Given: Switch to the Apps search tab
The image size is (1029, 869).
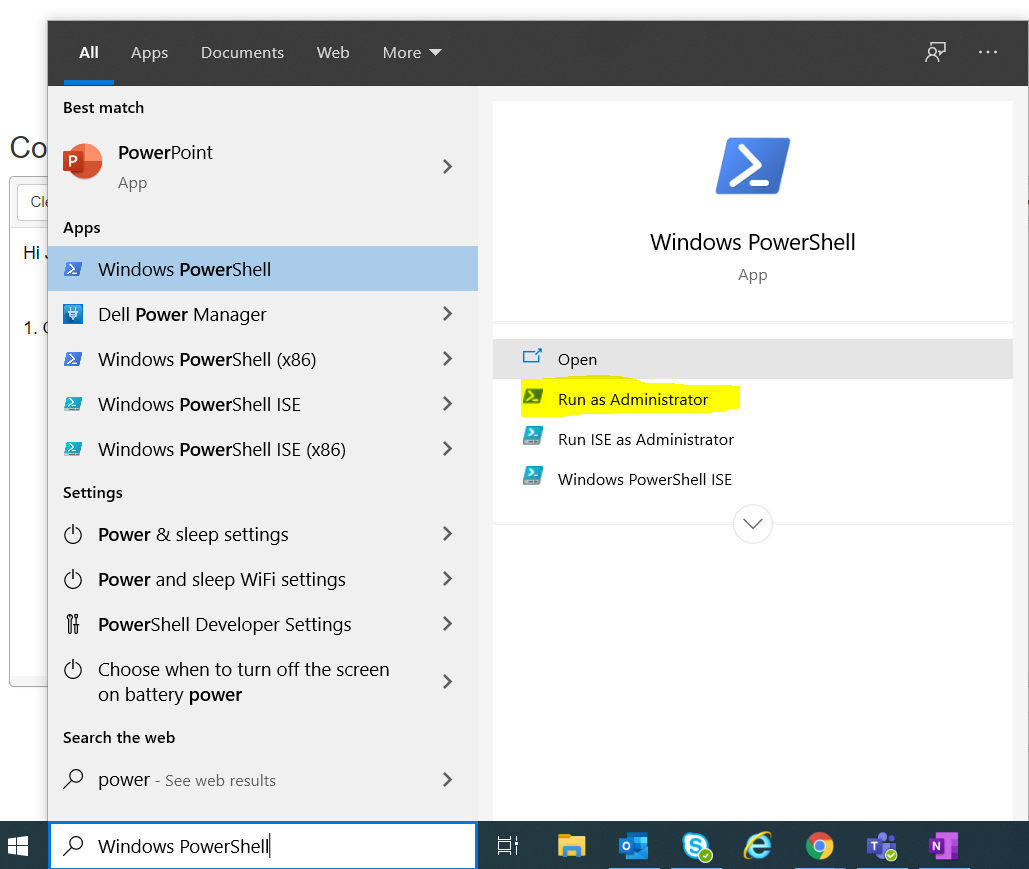Looking at the screenshot, I should (149, 53).
